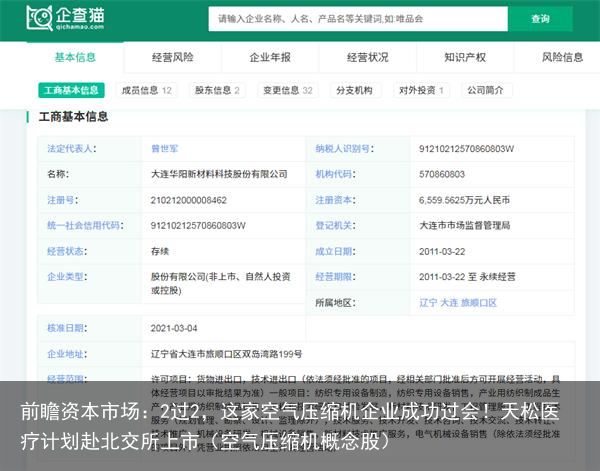Click the 查询 search button
The image size is (600, 471).
coord(540,19)
